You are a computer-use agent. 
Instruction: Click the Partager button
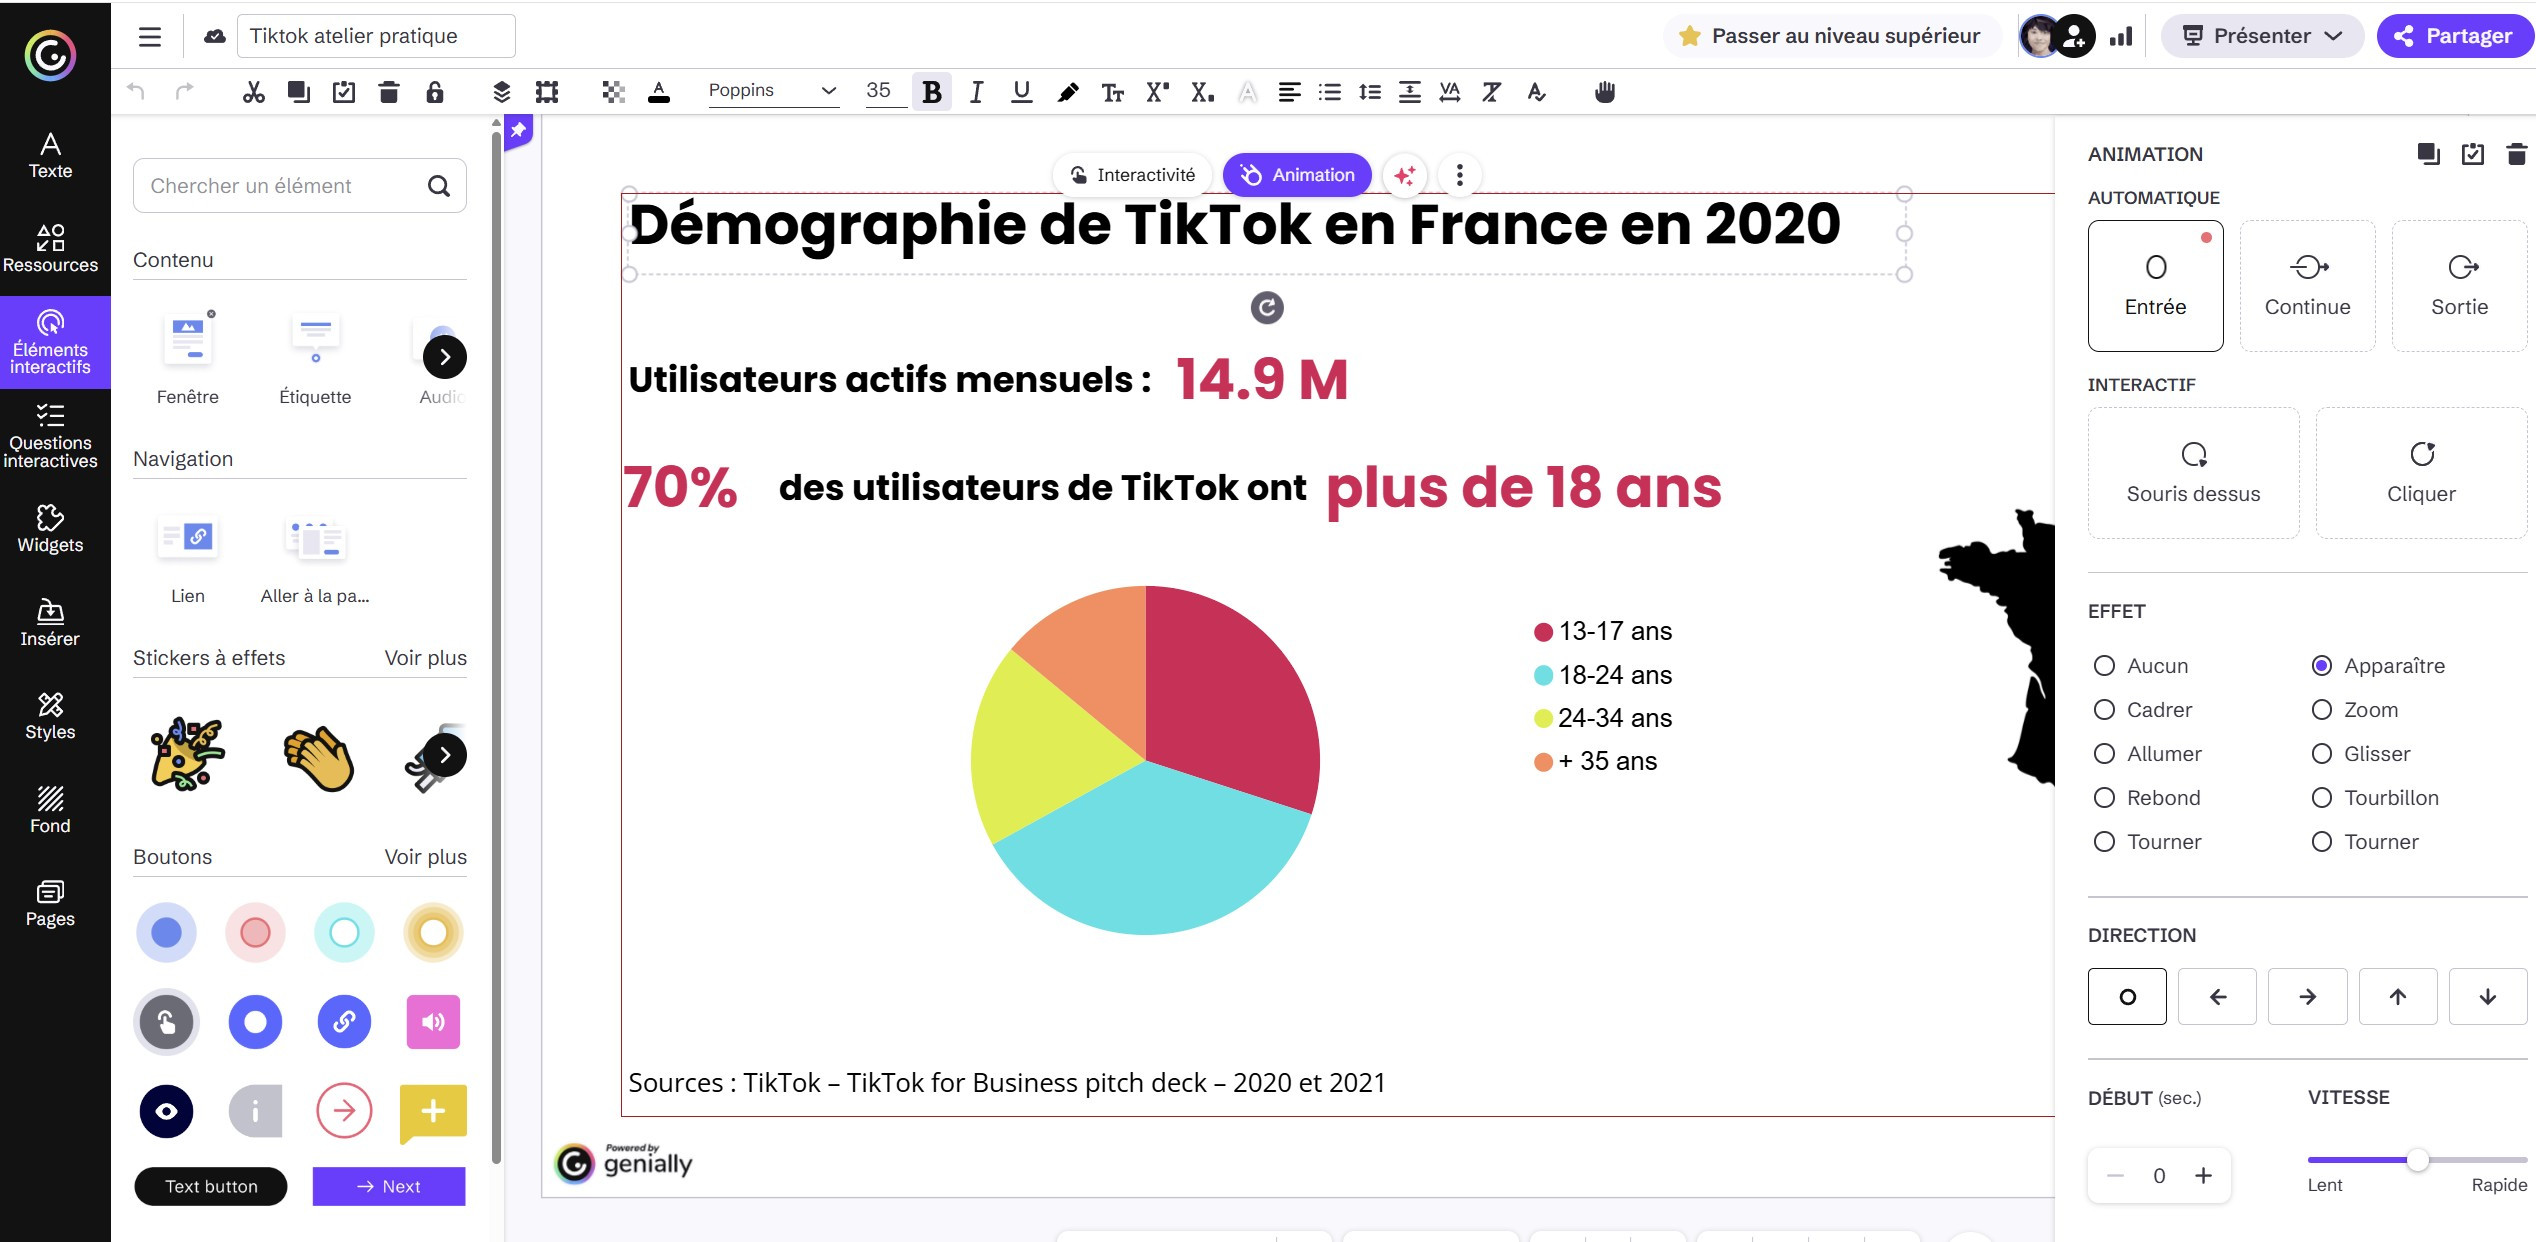click(x=2454, y=36)
